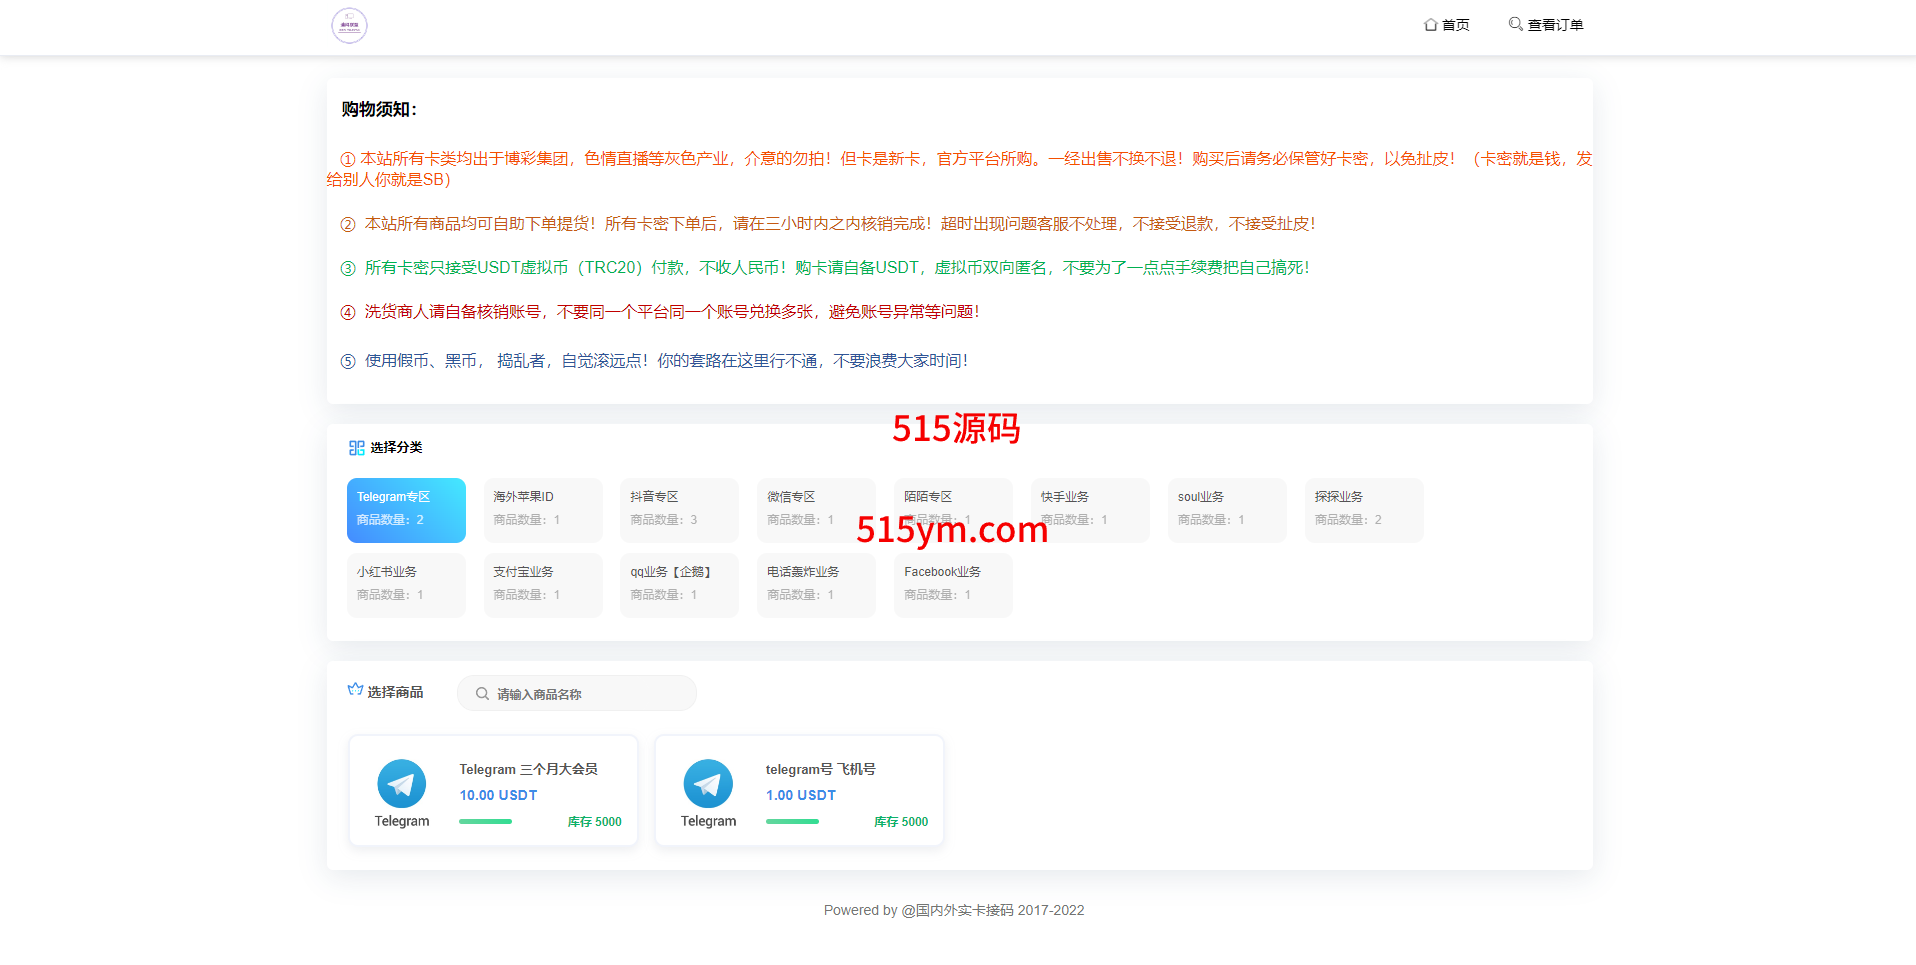Click stock progress bar under 1.00 USDT
Viewport: 1916px width, 965px height.
(x=792, y=822)
